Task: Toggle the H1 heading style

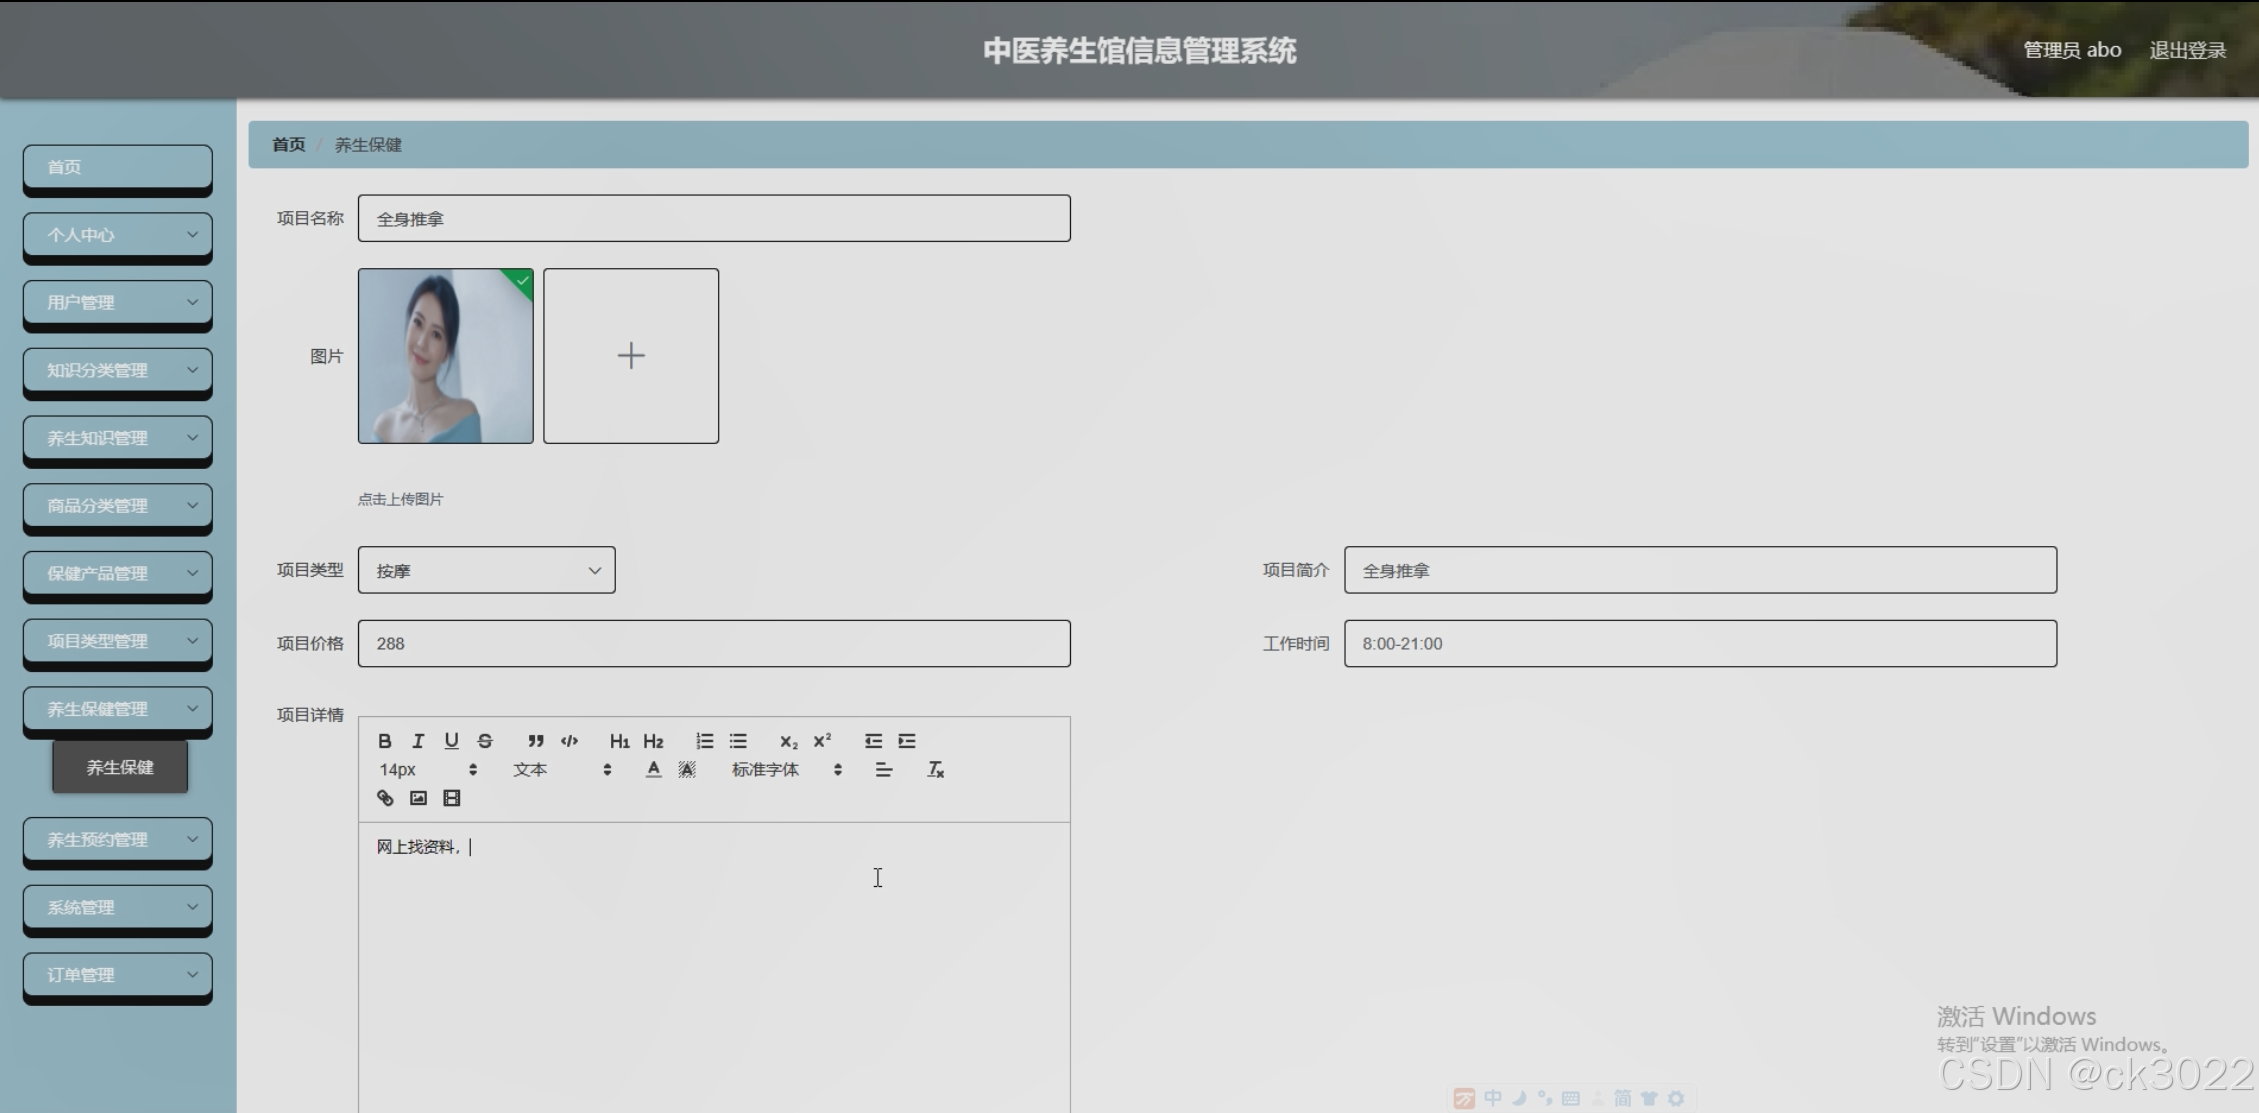Action: point(619,741)
